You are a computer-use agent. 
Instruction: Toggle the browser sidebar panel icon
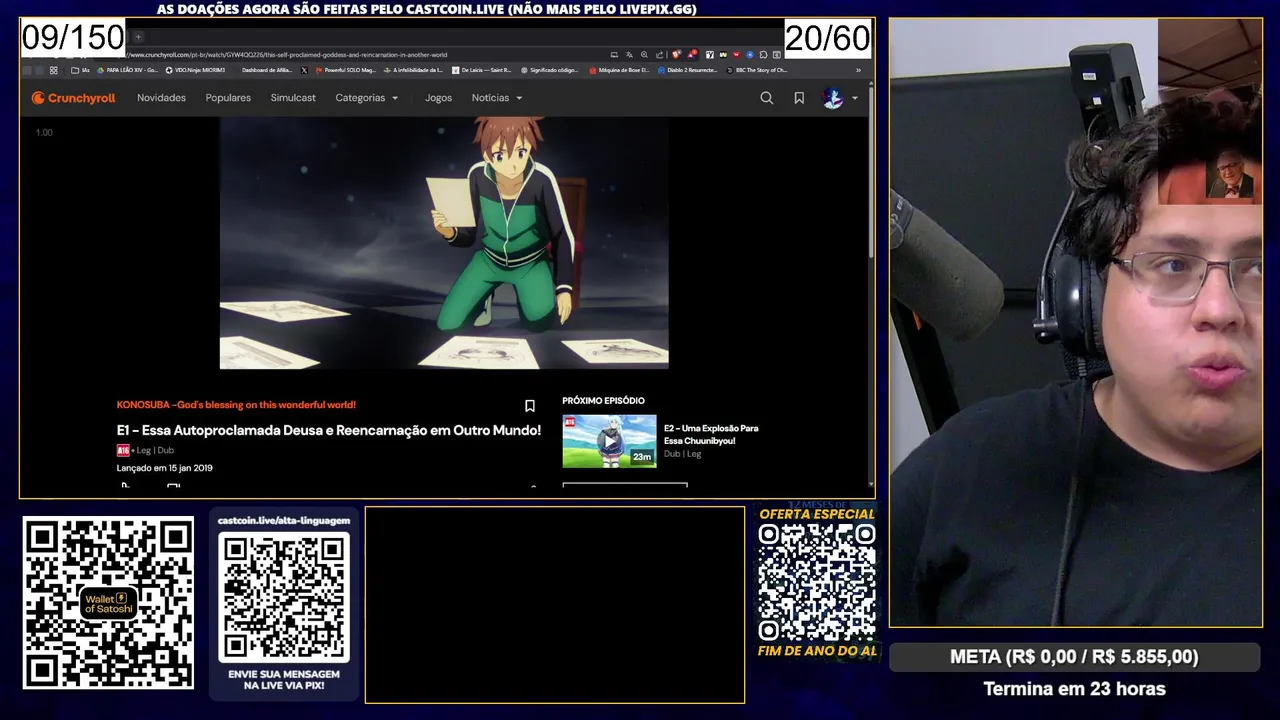pos(777,55)
